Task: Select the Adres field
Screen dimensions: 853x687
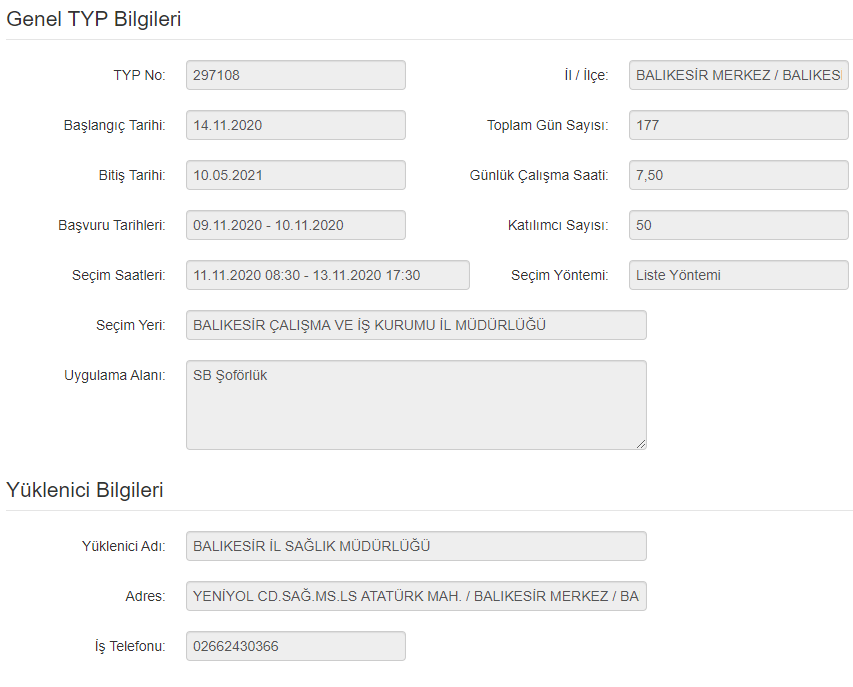Action: point(416,596)
